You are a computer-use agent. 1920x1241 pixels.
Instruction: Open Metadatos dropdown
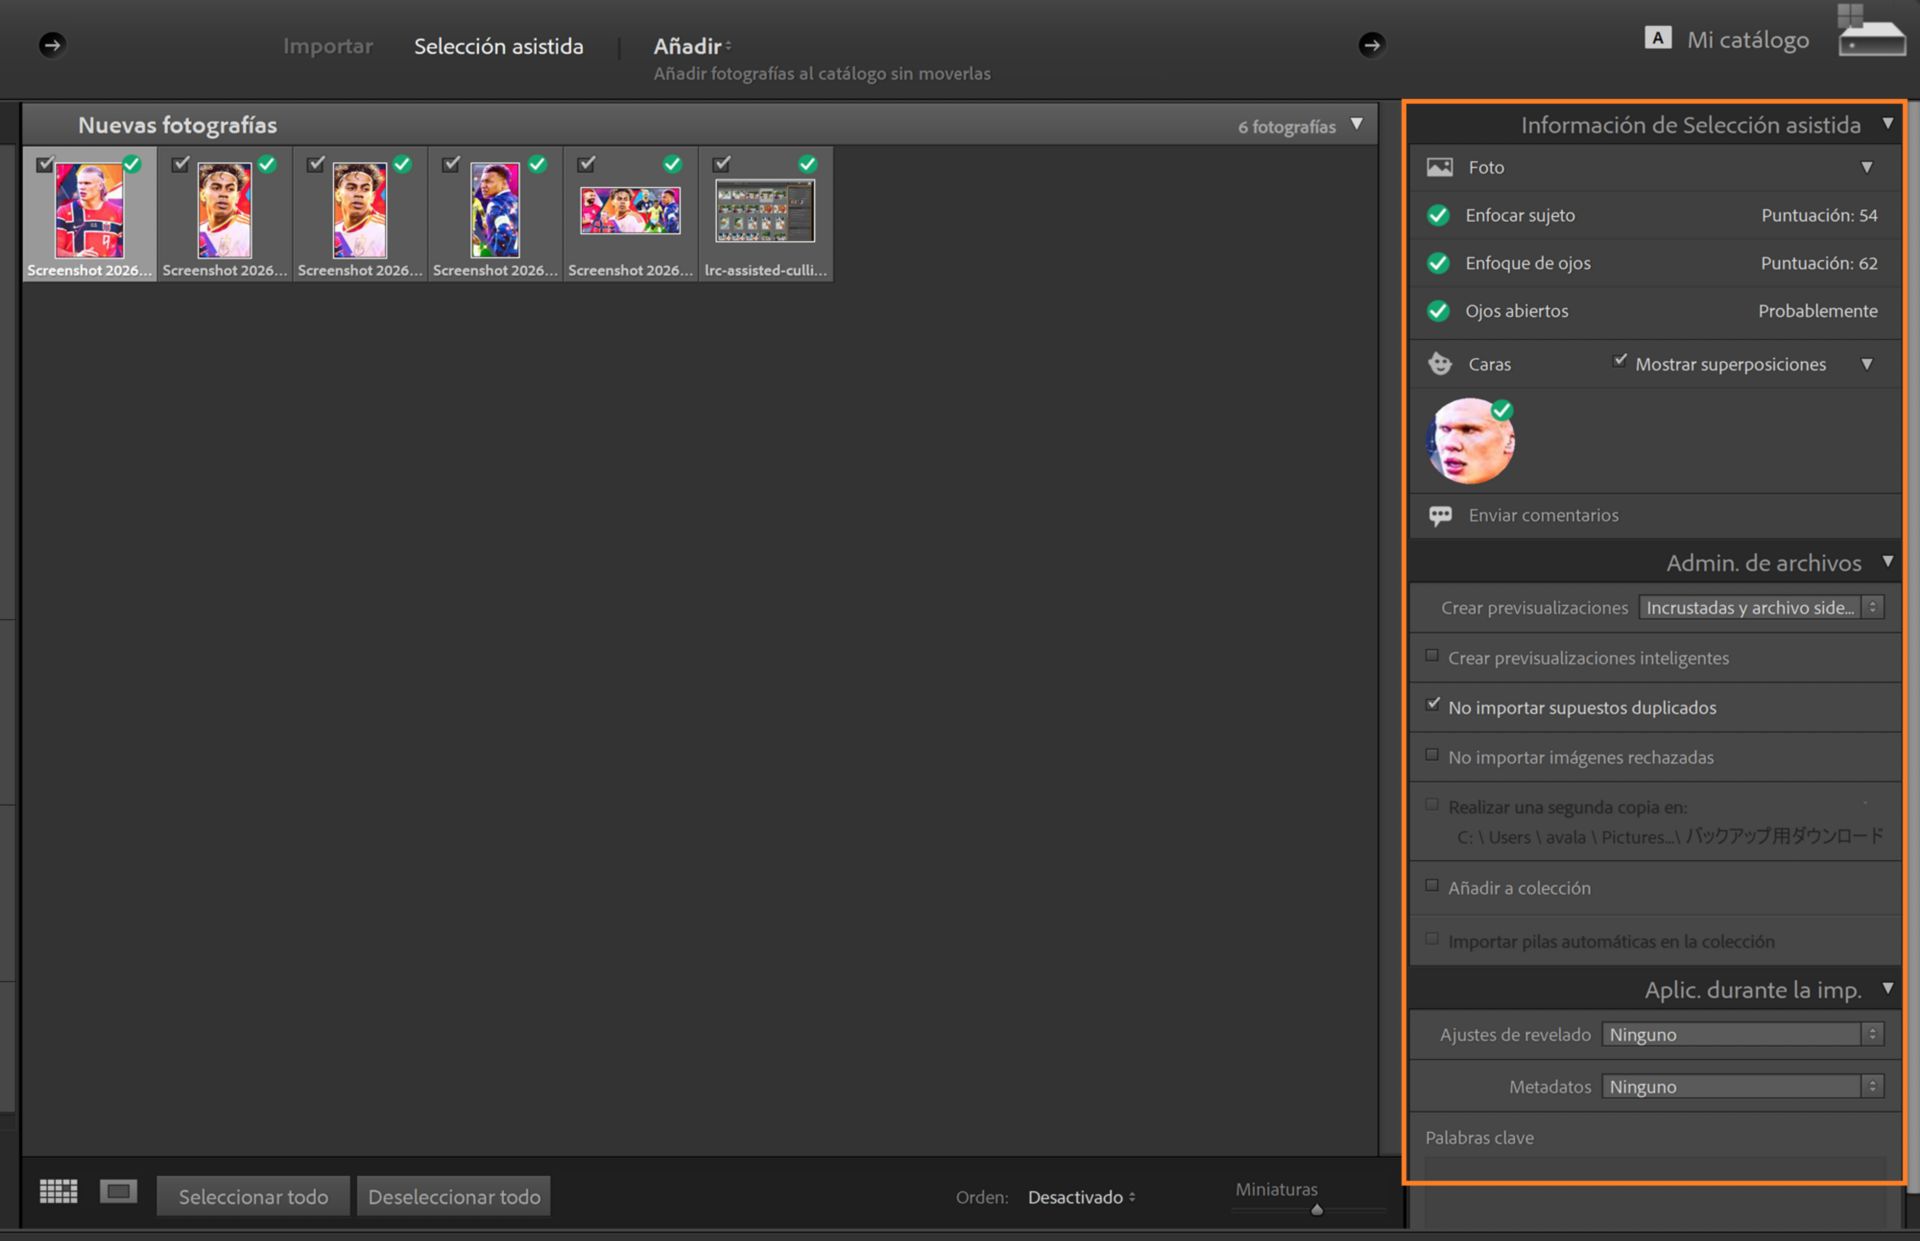[x=1743, y=1086]
